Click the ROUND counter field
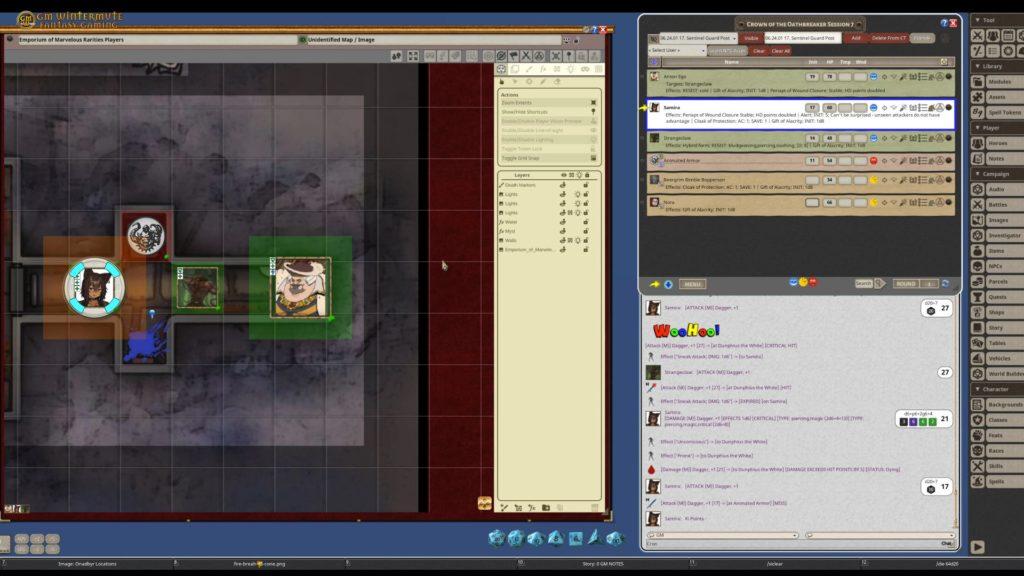Screen dimensions: 1024x576 pyautogui.click(x=928, y=284)
